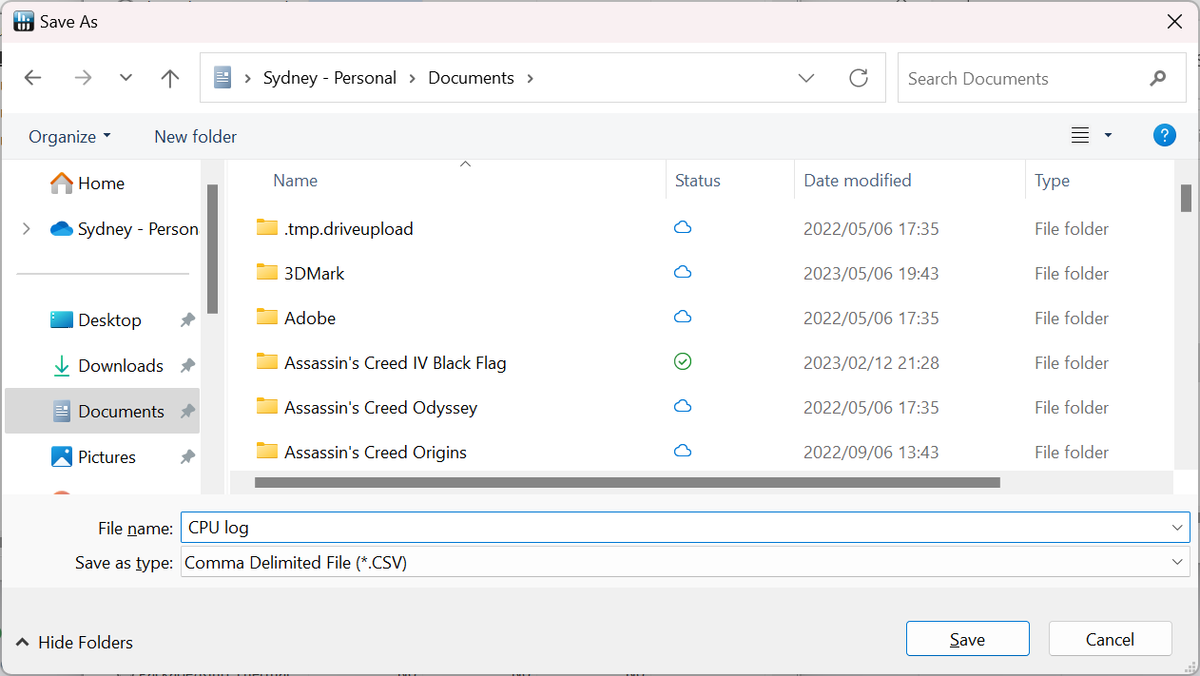Open the Organize menu

tap(69, 137)
